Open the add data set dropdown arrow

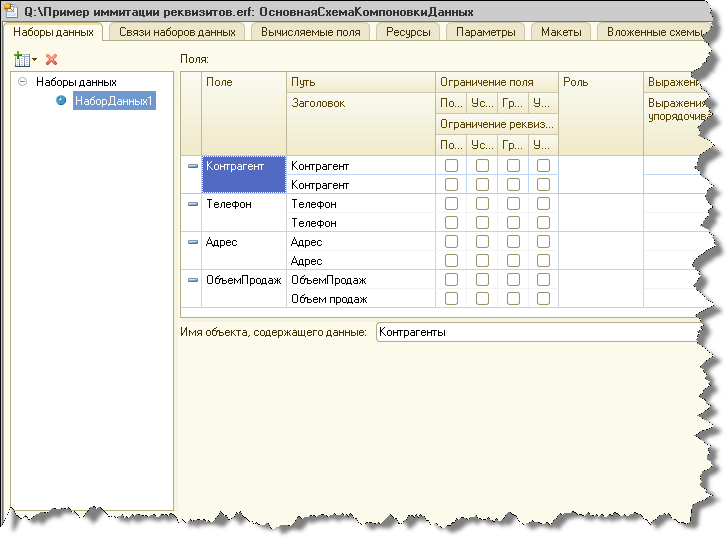(34, 61)
